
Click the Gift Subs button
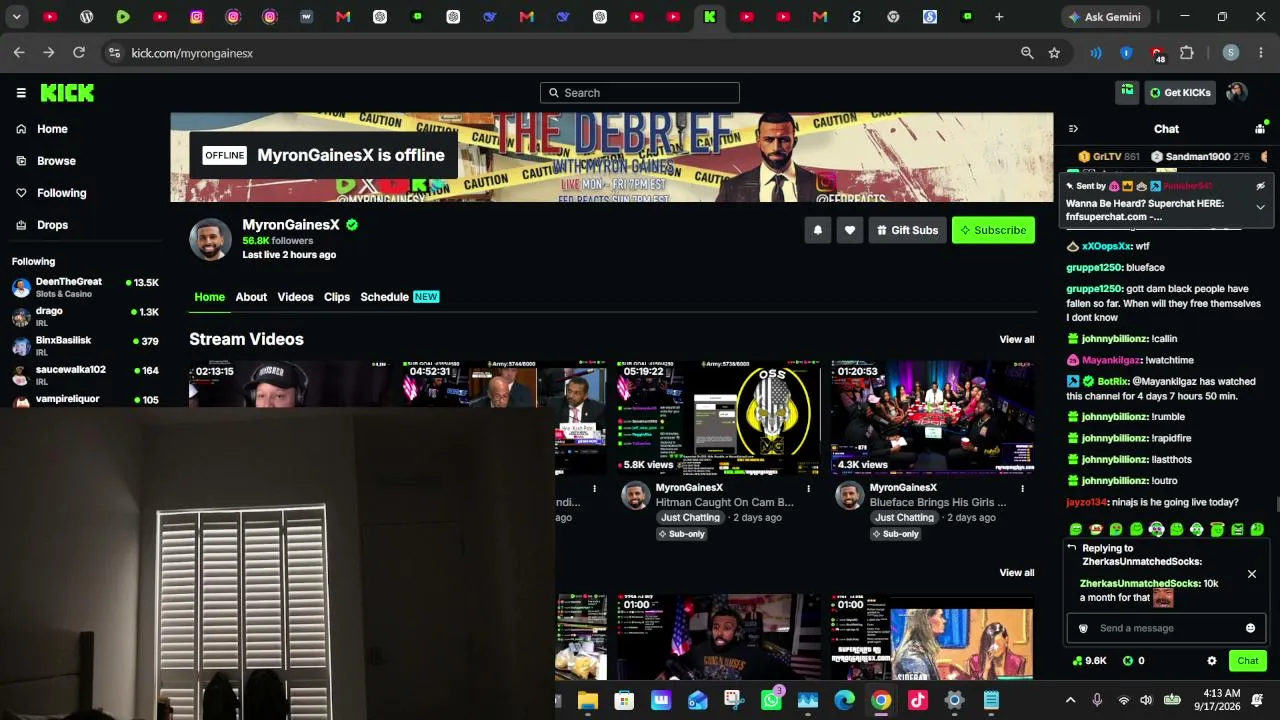907,230
